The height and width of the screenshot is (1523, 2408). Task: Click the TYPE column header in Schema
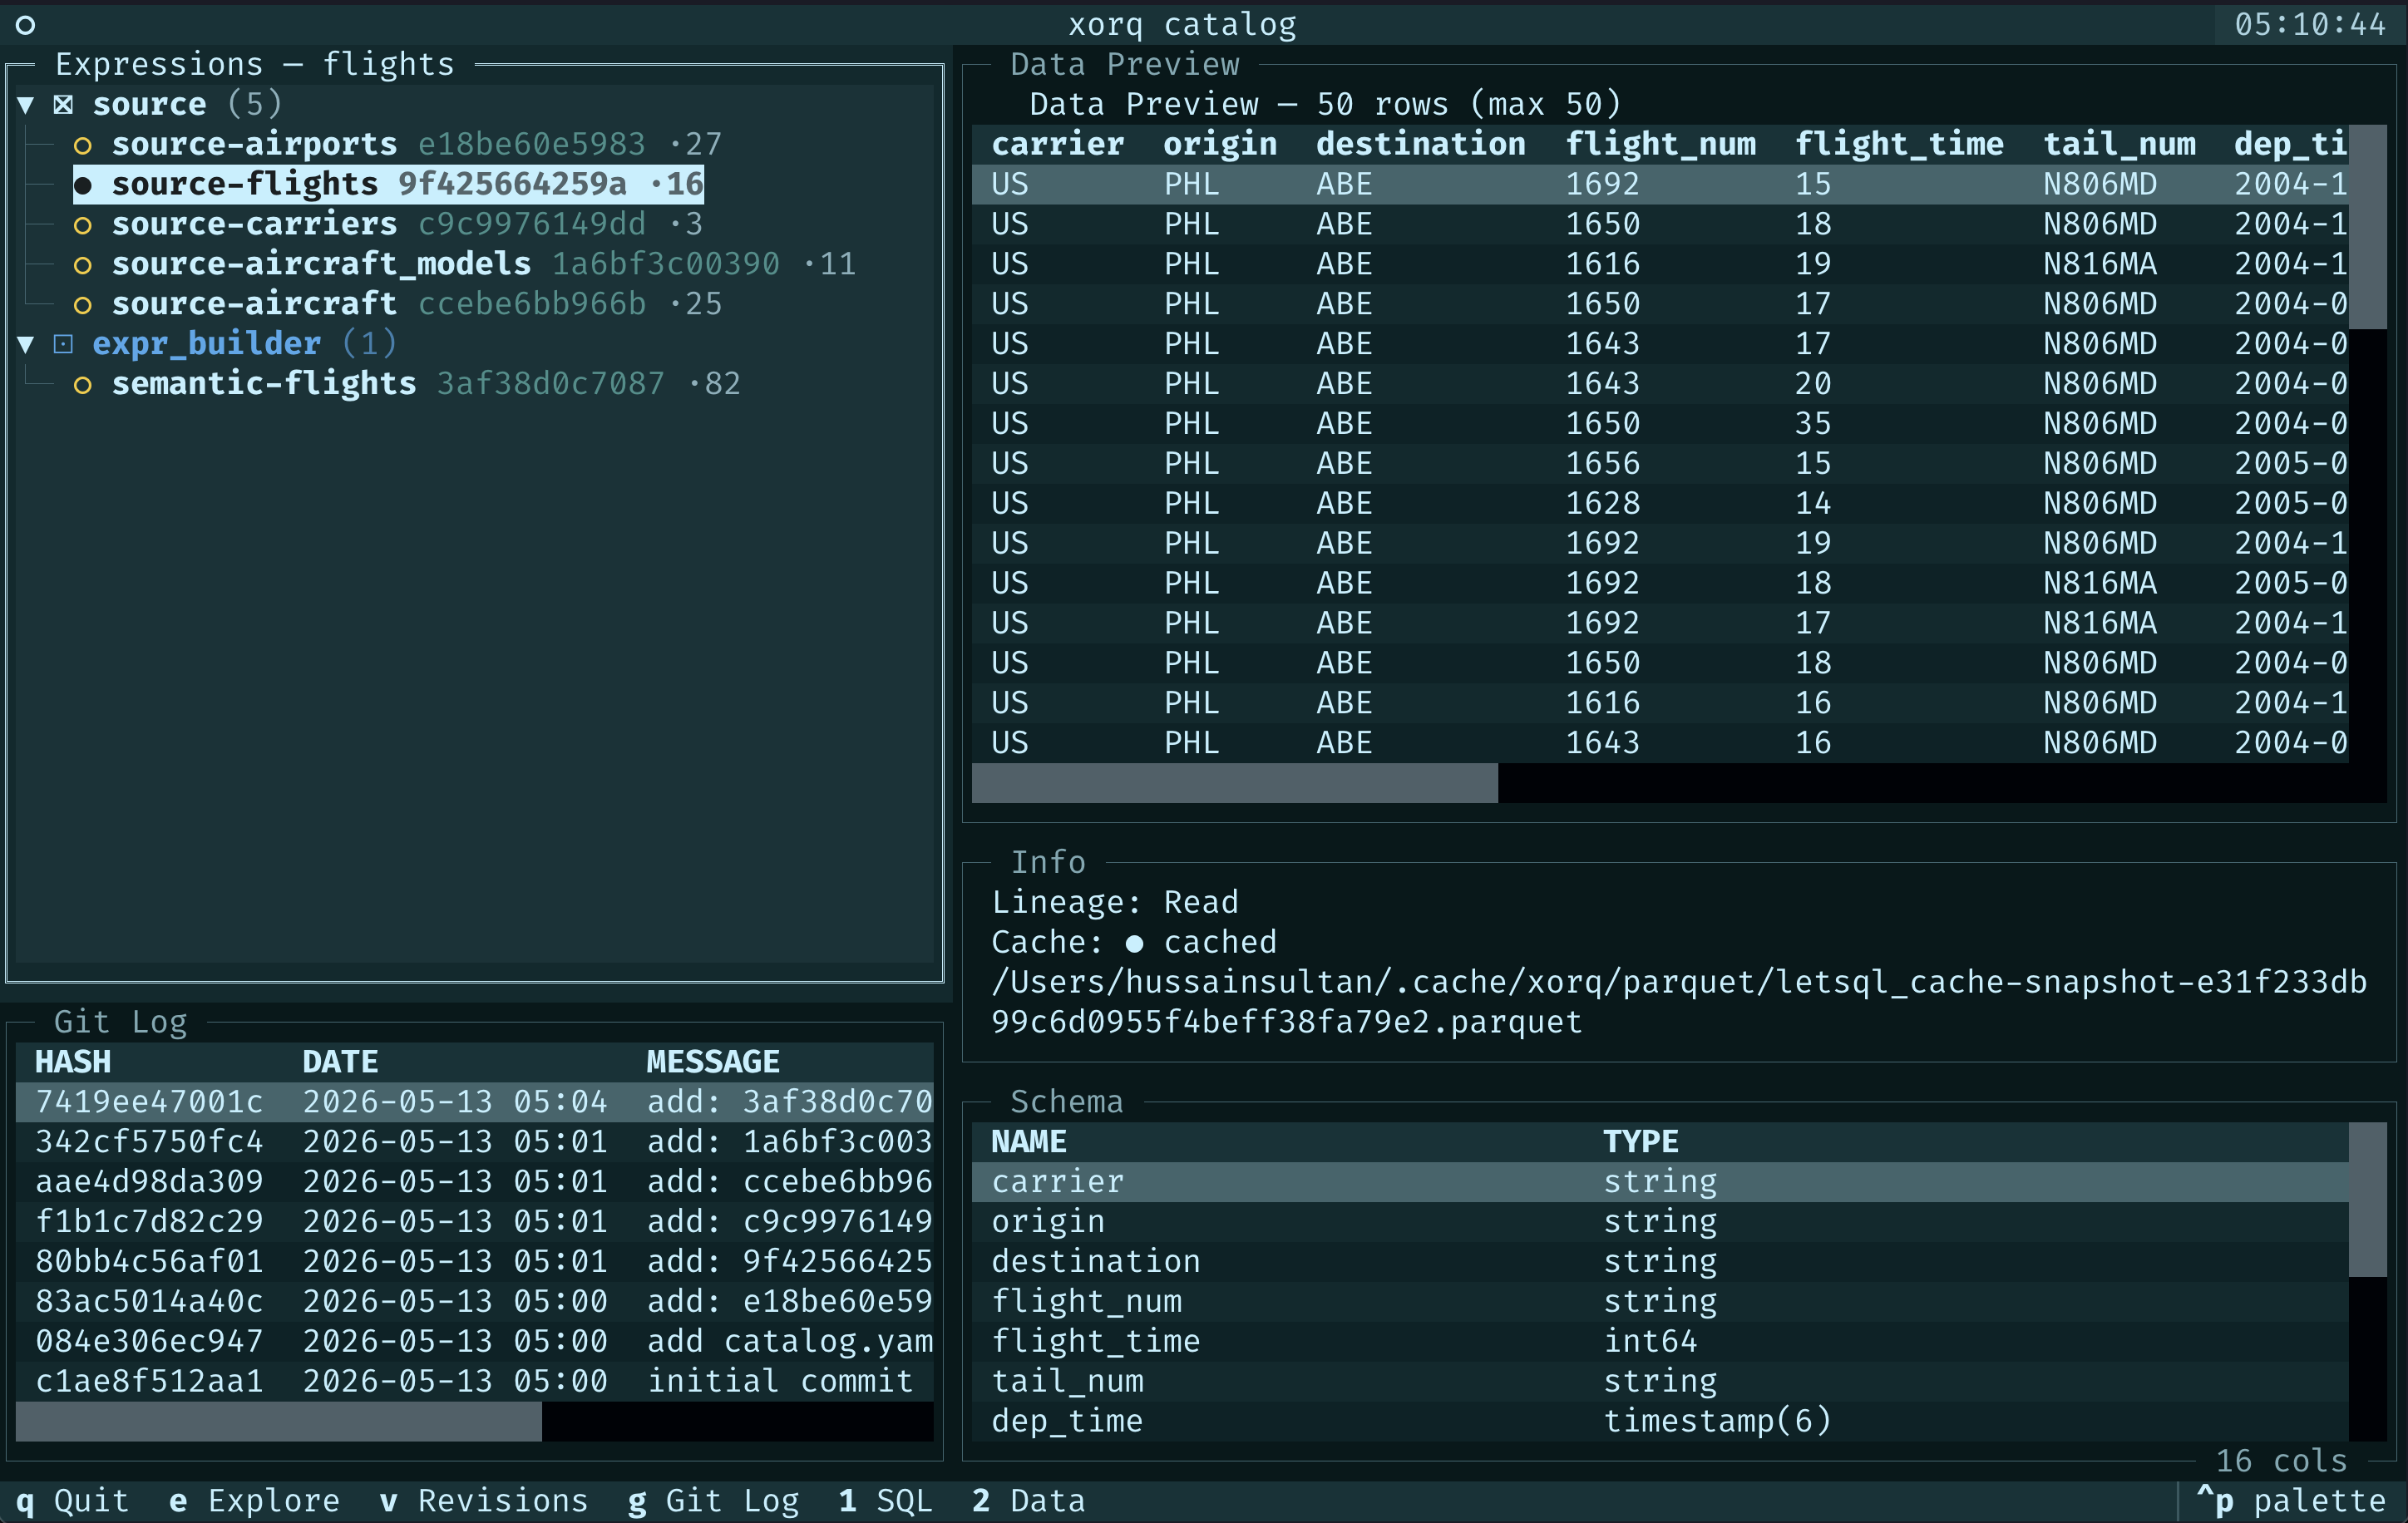[x=1641, y=1142]
